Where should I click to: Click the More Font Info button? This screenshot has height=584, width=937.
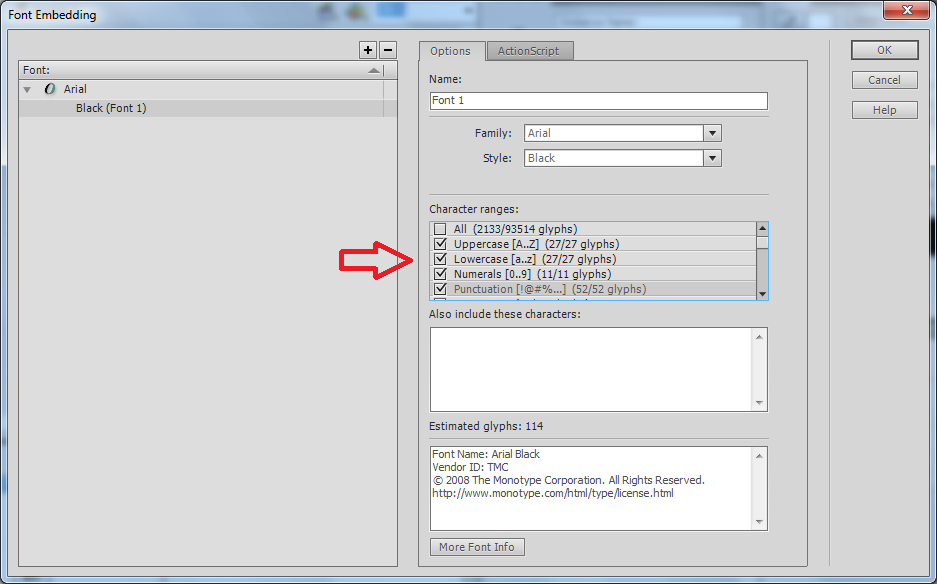coord(477,547)
